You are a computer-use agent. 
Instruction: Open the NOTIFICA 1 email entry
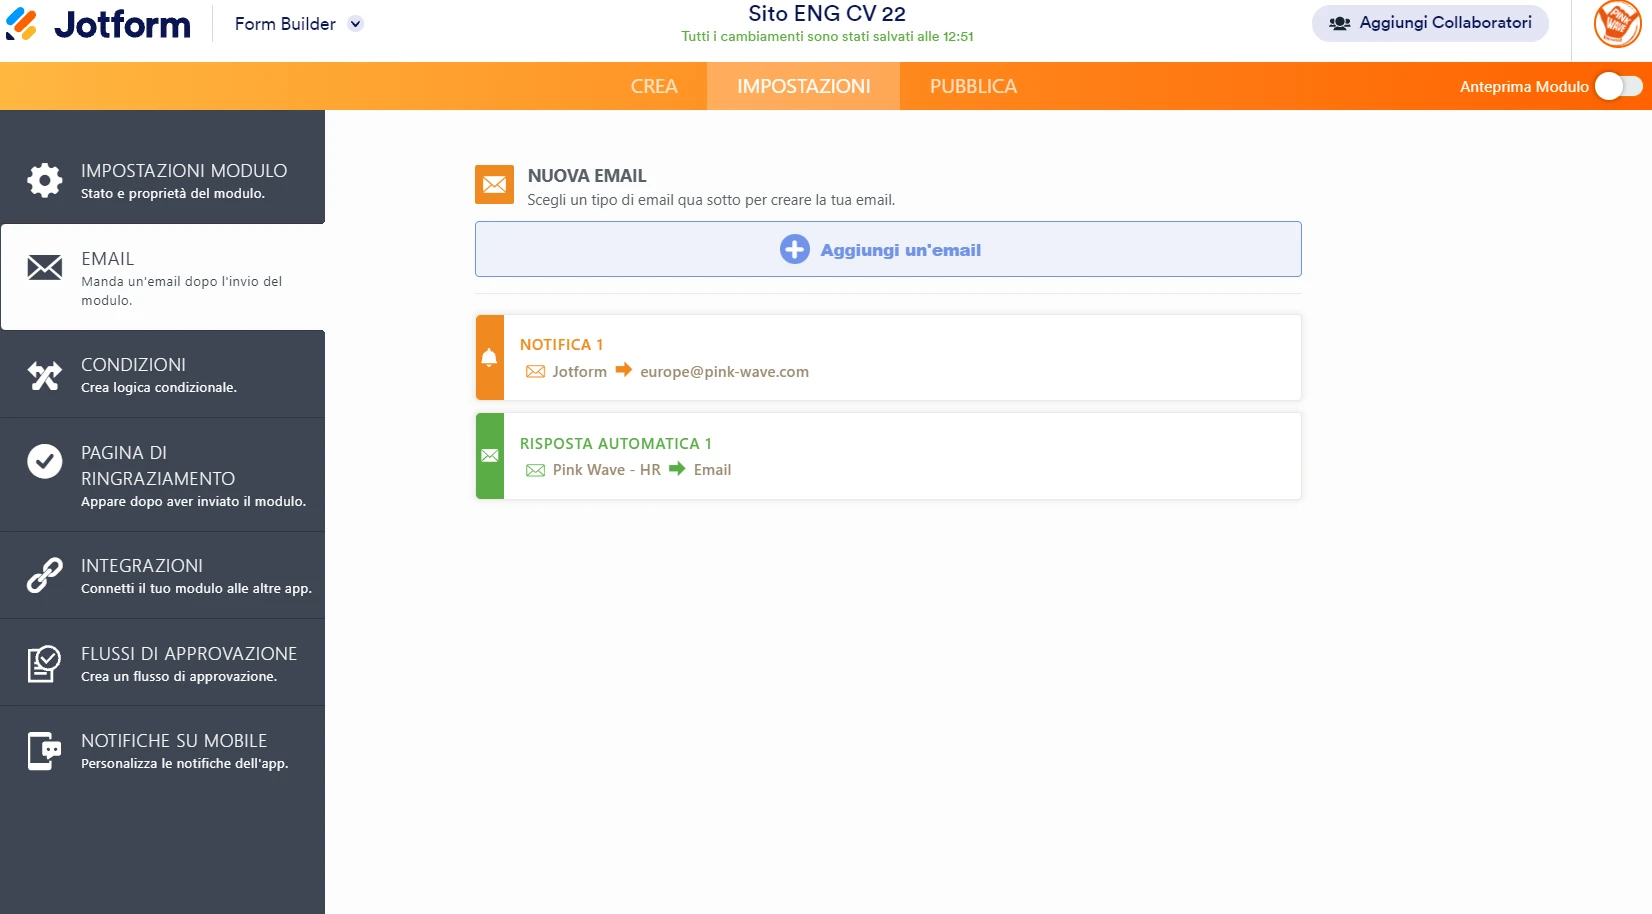point(900,356)
